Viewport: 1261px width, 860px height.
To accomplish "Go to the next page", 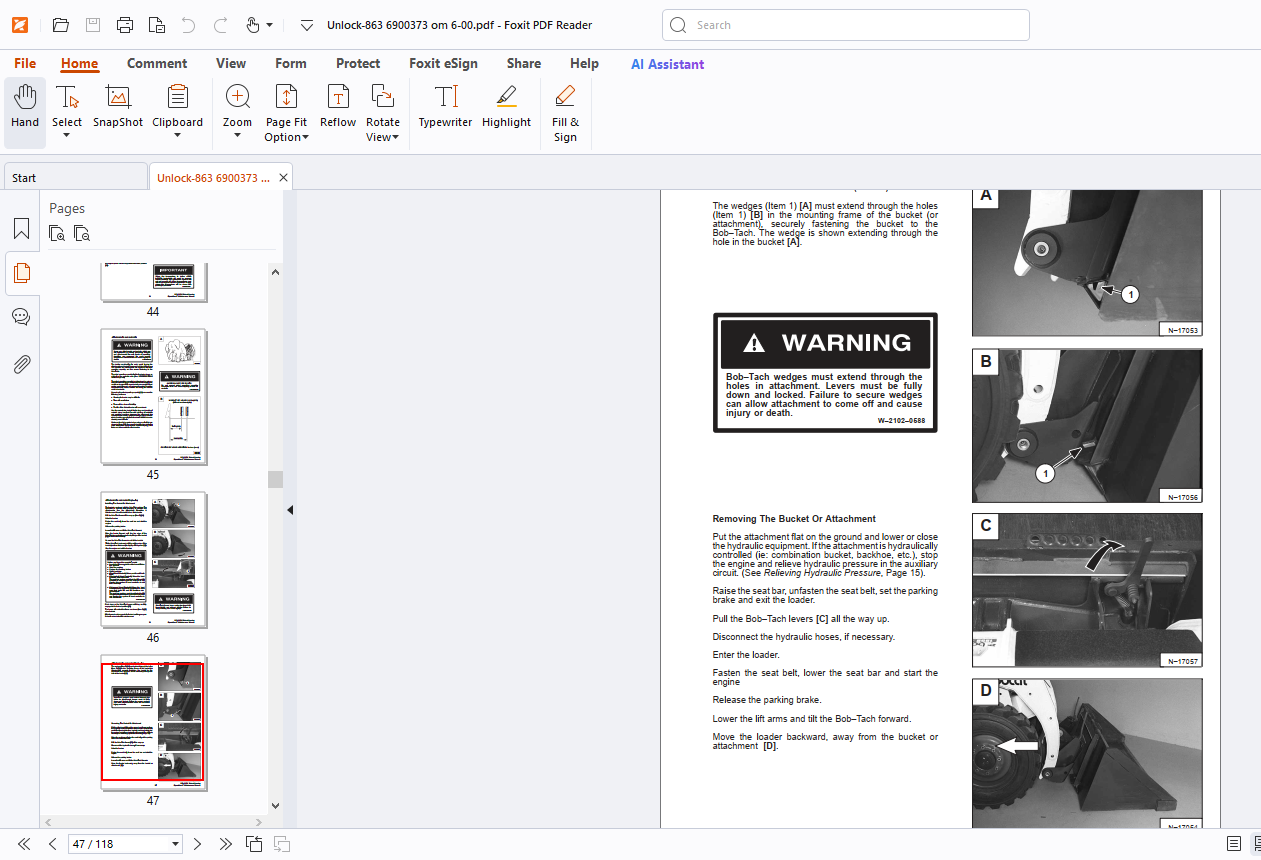I will (197, 844).
